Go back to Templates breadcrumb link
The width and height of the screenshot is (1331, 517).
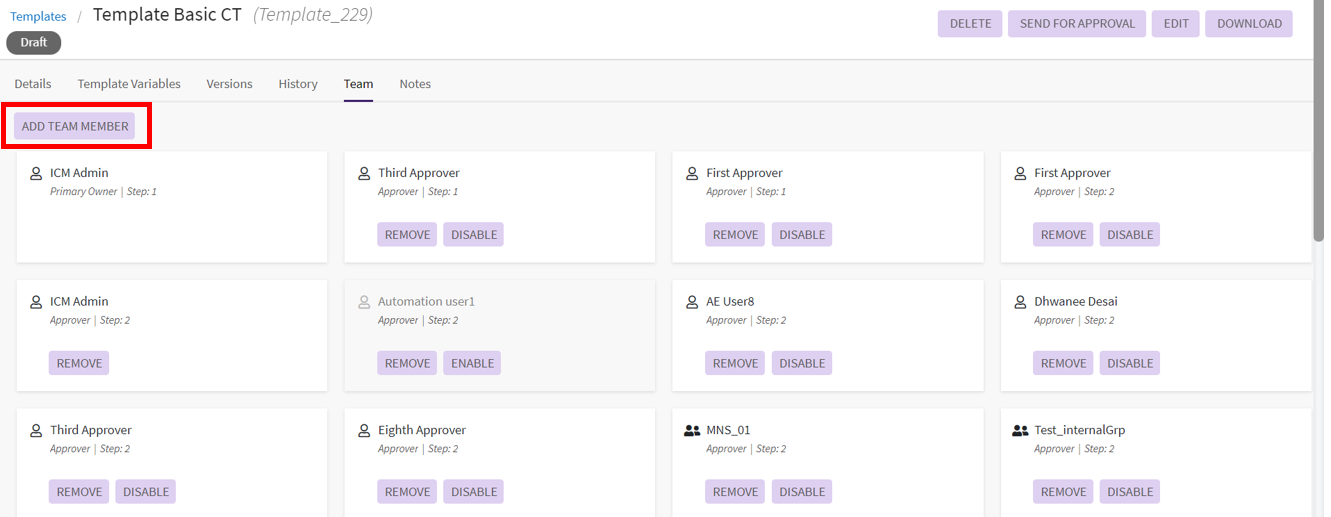(x=38, y=16)
